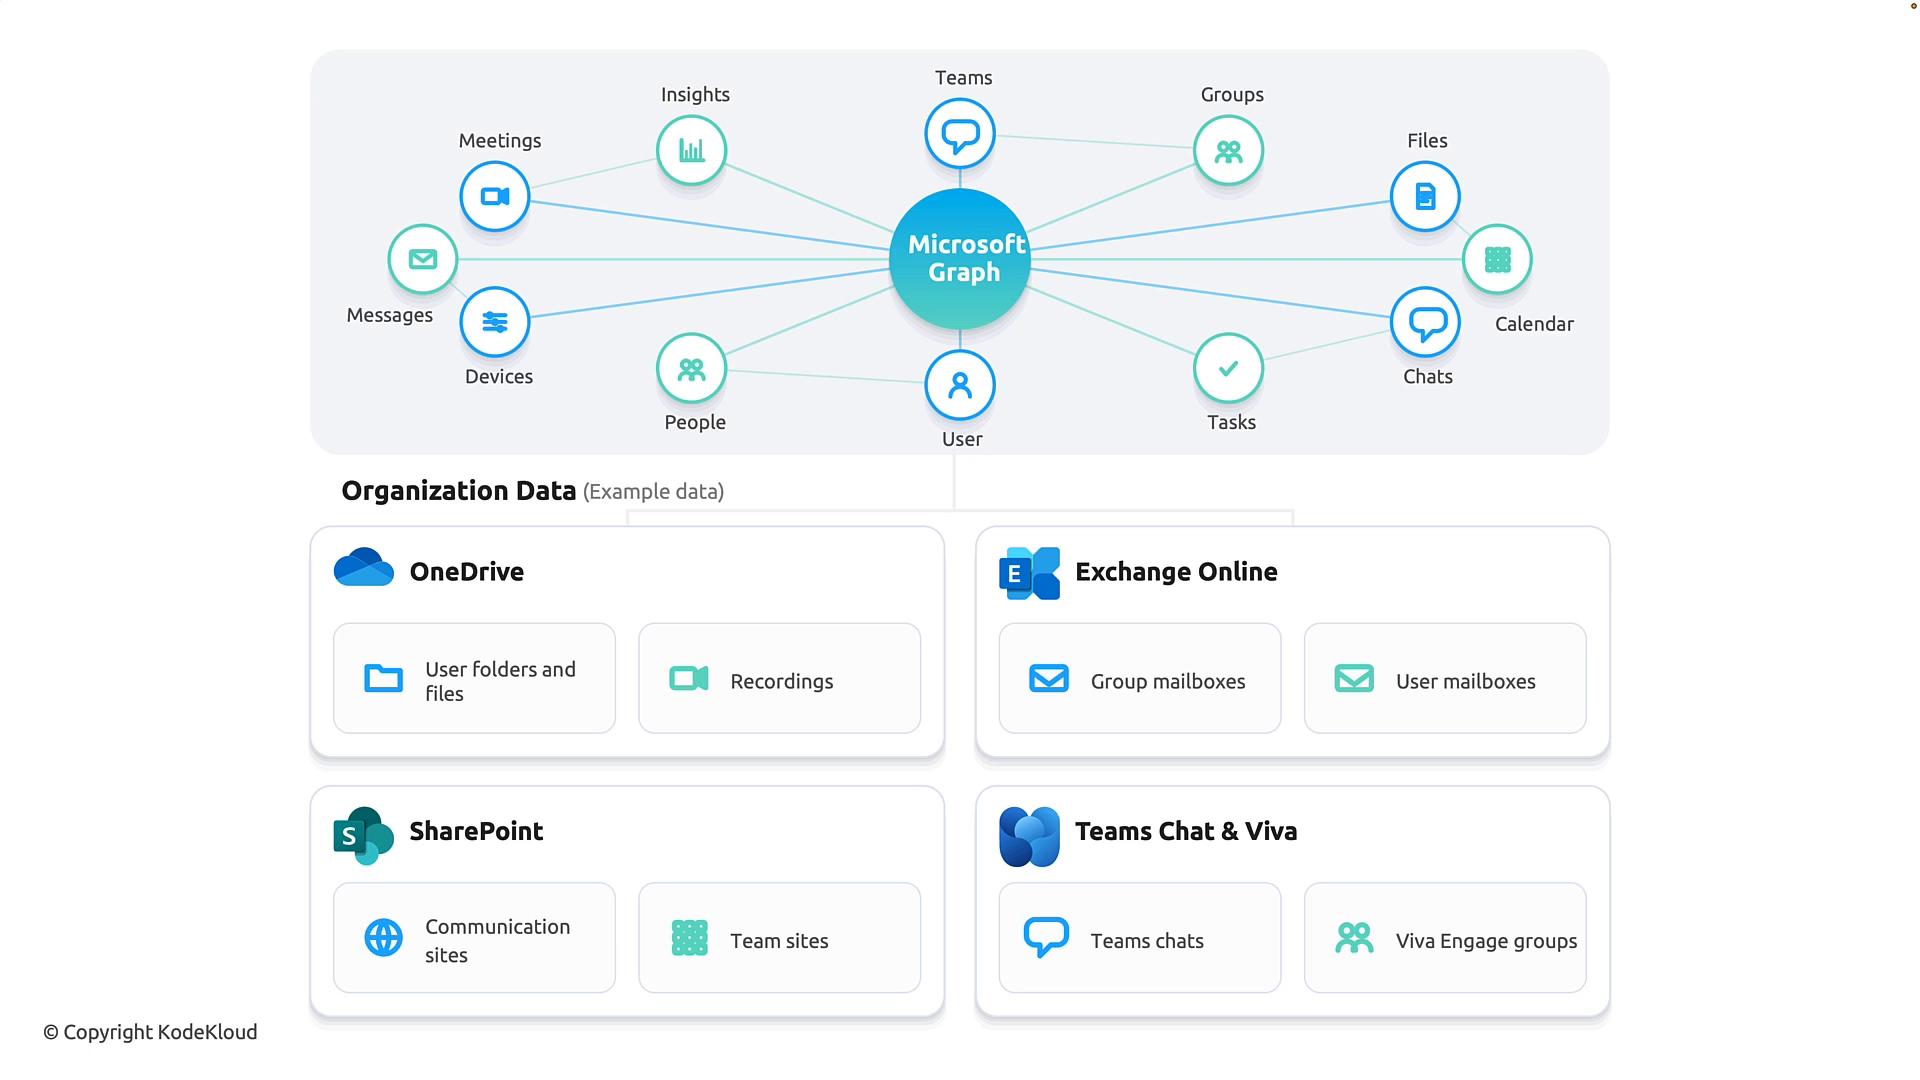The image size is (1920, 1080).
Task: Click the 'User folders and files' label
Action: pyautogui.click(x=500, y=681)
